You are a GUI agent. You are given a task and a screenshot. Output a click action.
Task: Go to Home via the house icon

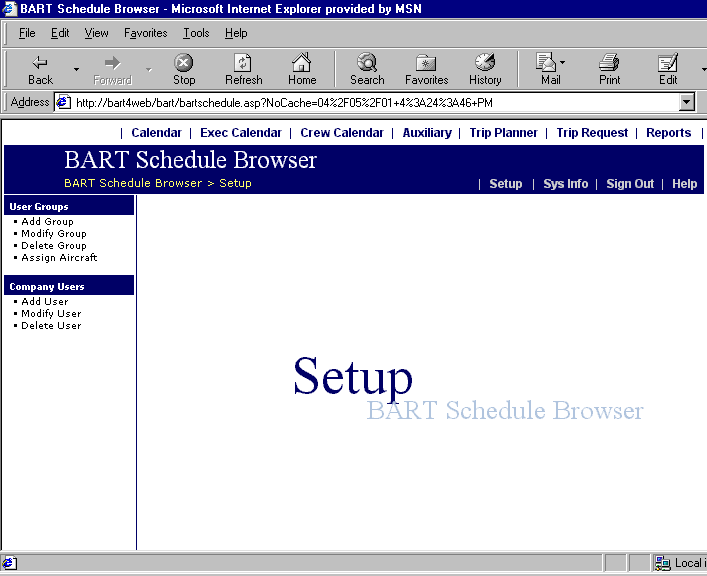pyautogui.click(x=302, y=63)
